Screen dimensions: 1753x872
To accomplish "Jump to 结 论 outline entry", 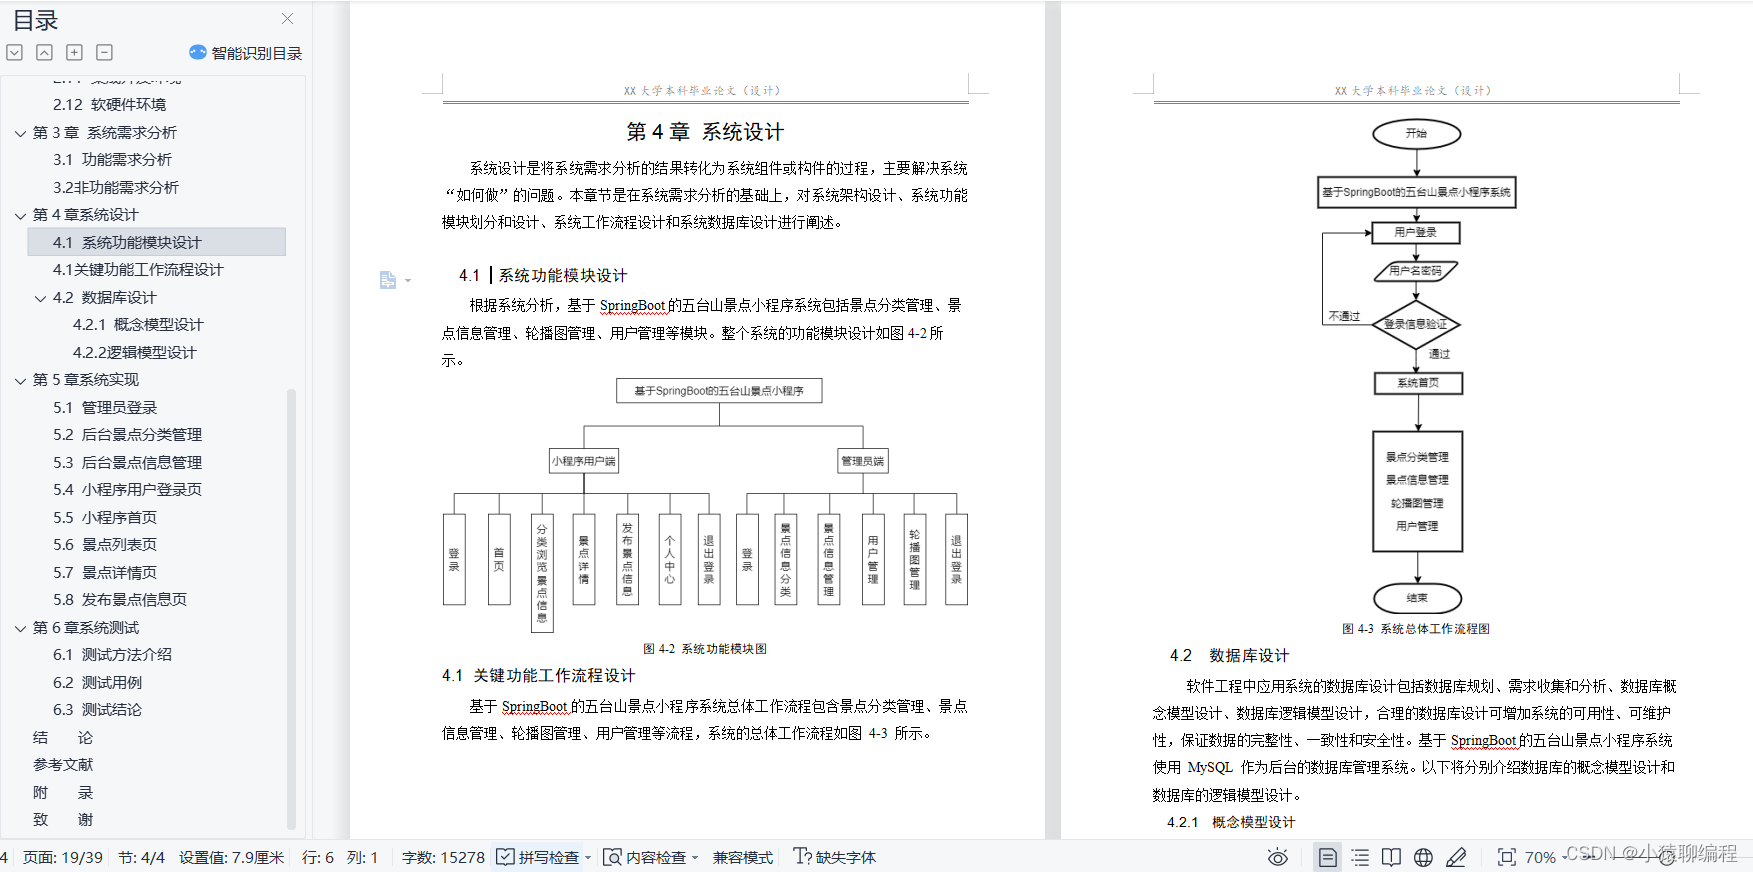I will pyautogui.click(x=62, y=738).
